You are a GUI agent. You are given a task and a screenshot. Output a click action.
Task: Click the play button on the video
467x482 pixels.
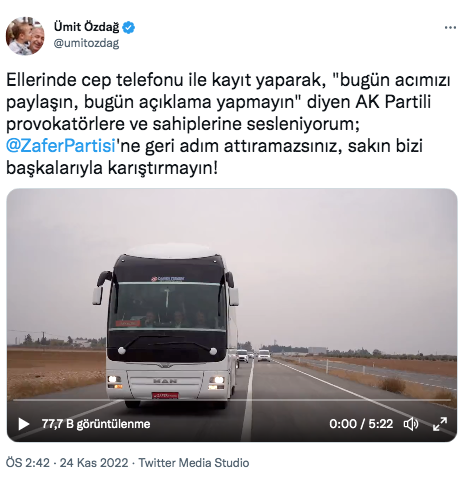coord(24,424)
